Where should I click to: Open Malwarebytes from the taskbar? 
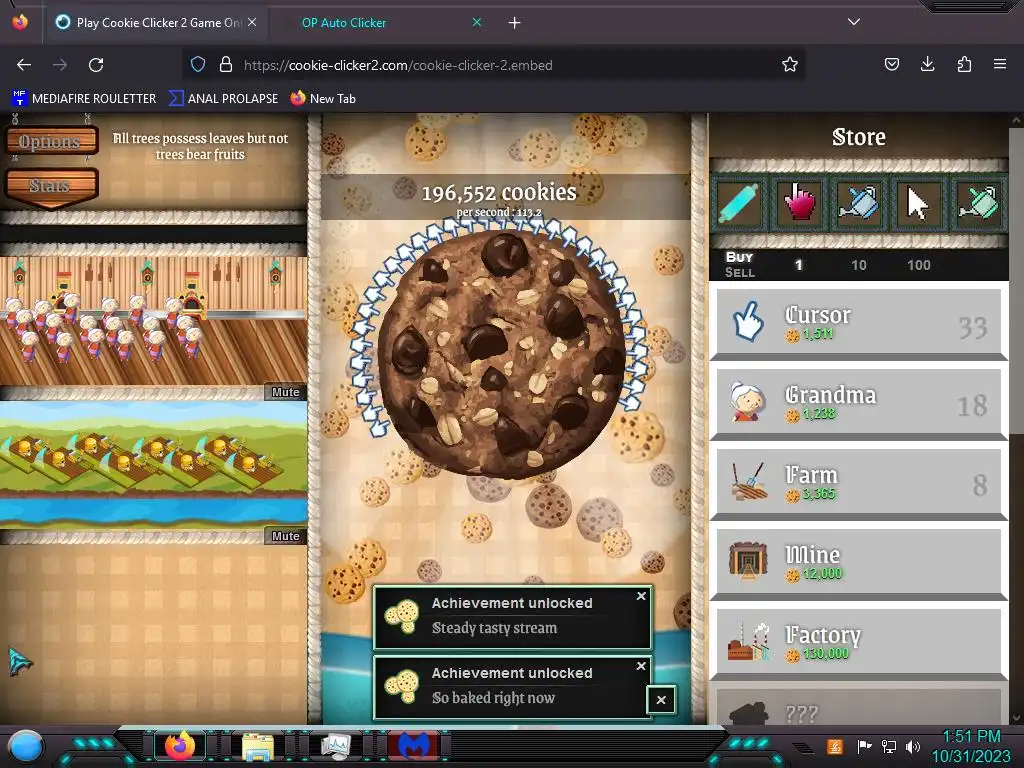(413, 746)
